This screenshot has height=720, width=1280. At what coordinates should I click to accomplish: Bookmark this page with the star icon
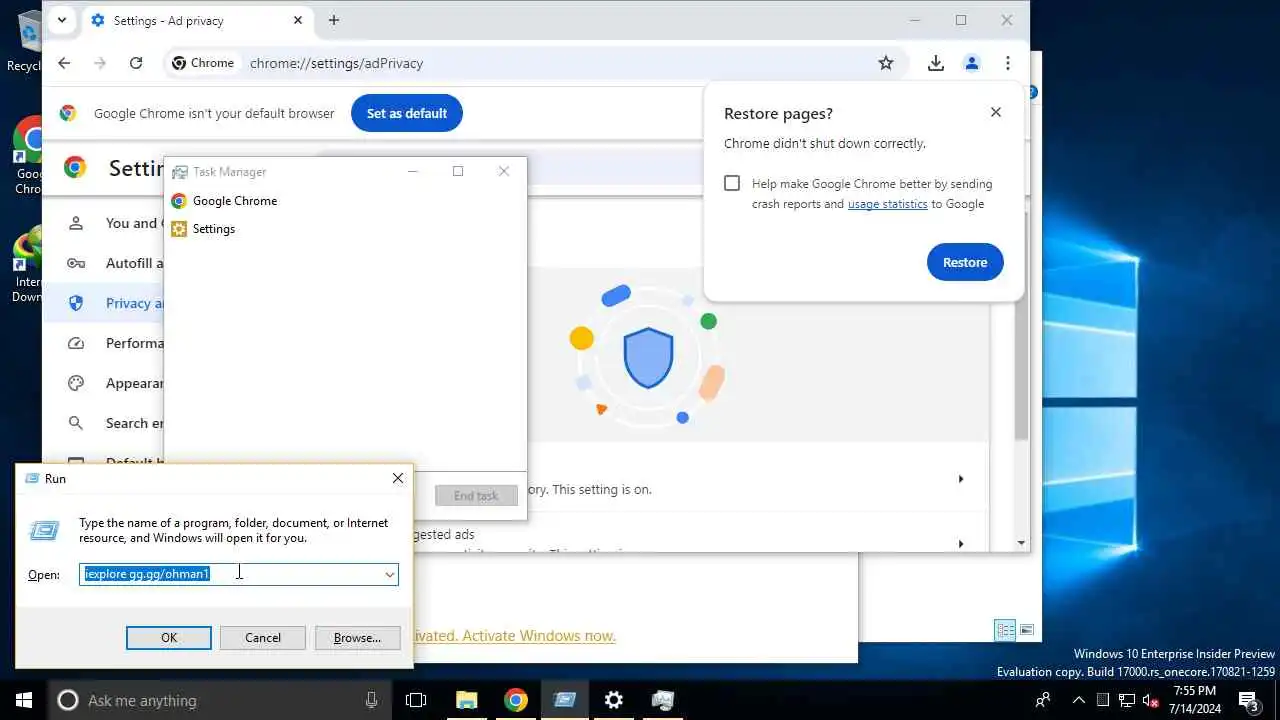[886, 63]
